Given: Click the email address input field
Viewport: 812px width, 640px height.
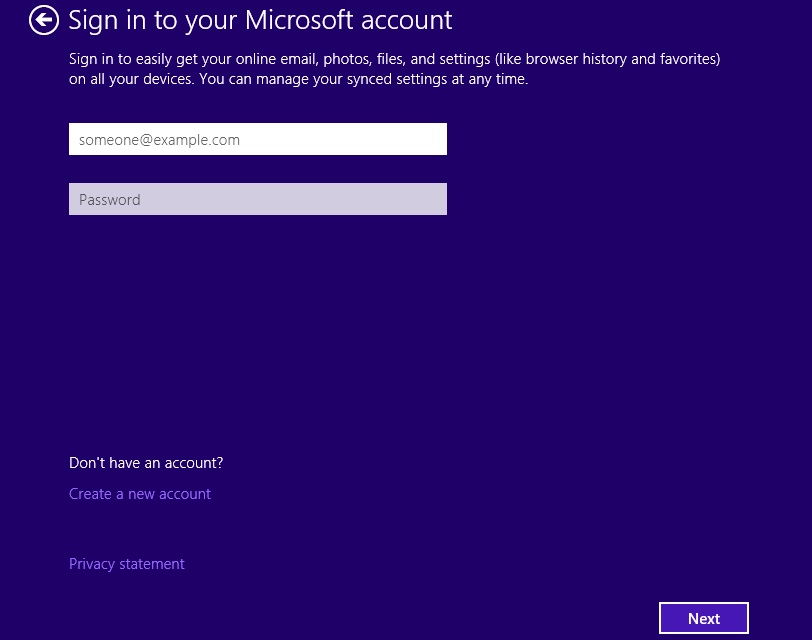Looking at the screenshot, I should tap(258, 139).
